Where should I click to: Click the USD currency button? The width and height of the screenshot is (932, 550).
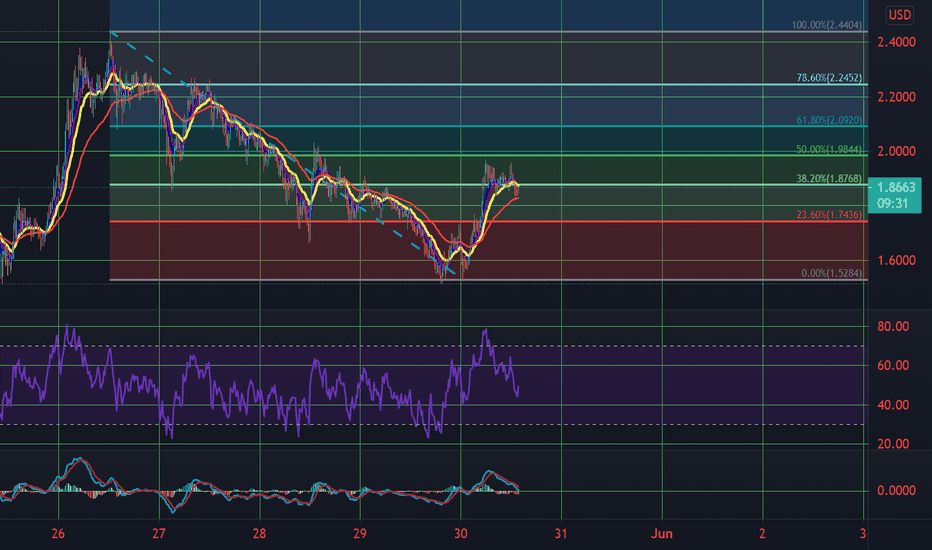pyautogui.click(x=899, y=15)
